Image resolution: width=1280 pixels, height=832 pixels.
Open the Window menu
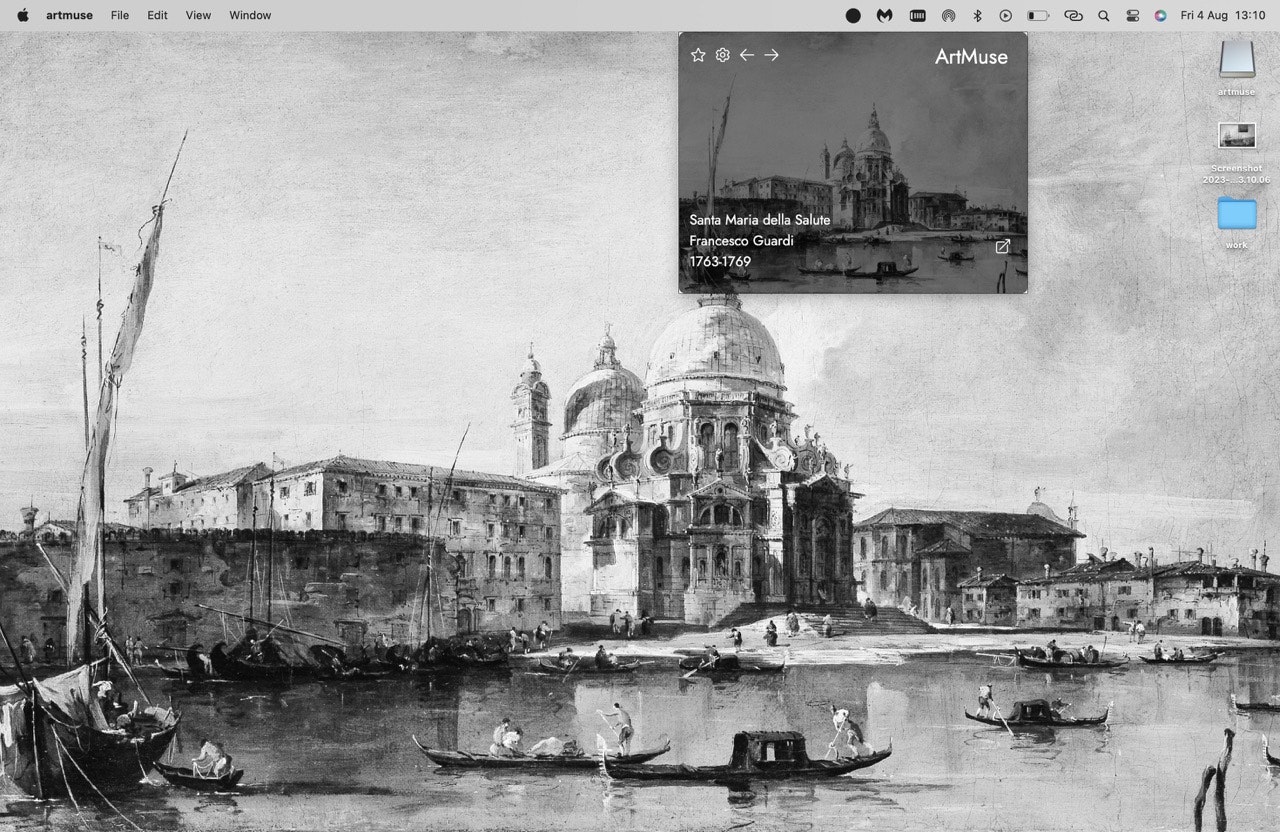tap(250, 15)
